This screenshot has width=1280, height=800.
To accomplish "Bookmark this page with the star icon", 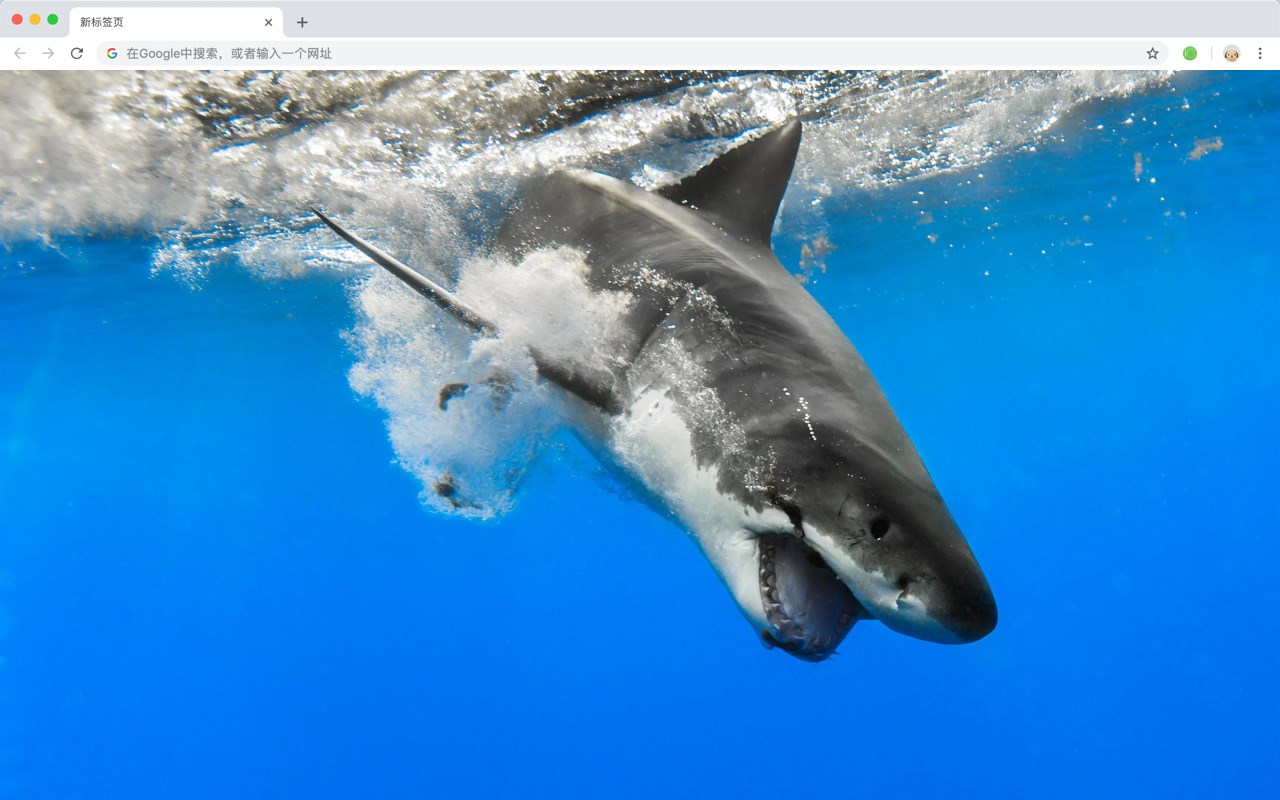I will click(x=1152, y=53).
